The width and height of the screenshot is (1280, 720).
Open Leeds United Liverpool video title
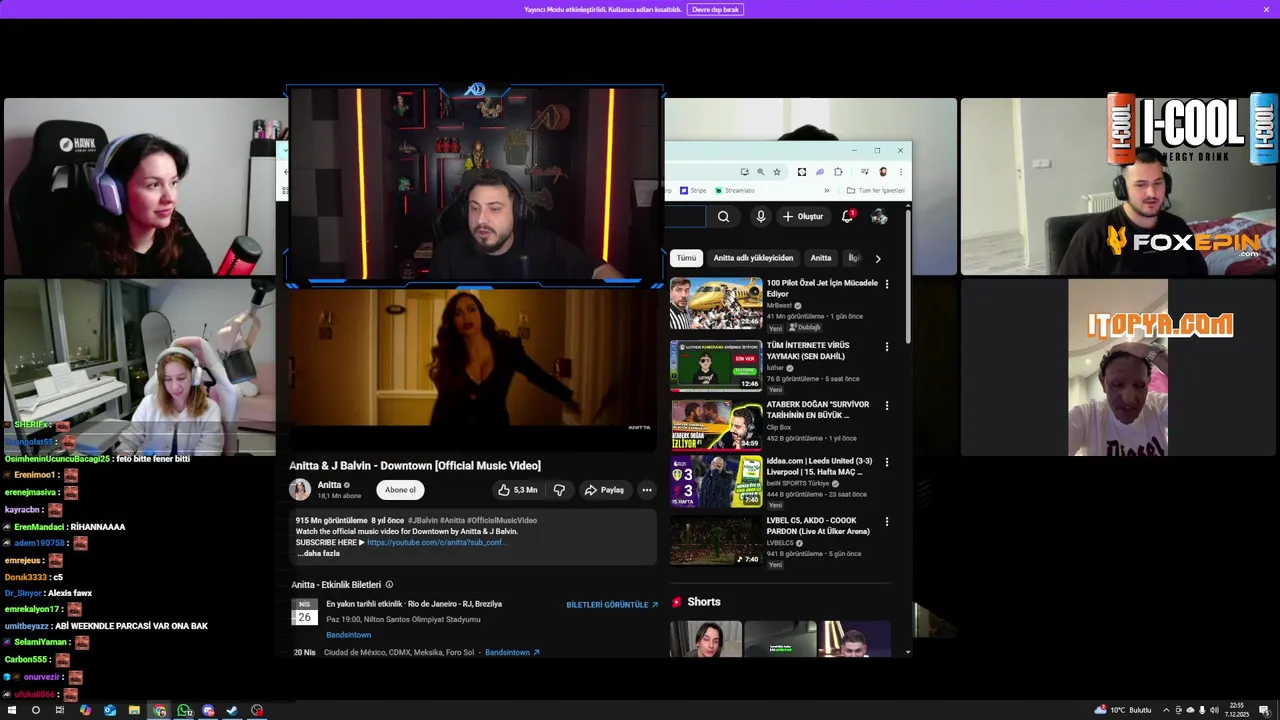(819, 466)
